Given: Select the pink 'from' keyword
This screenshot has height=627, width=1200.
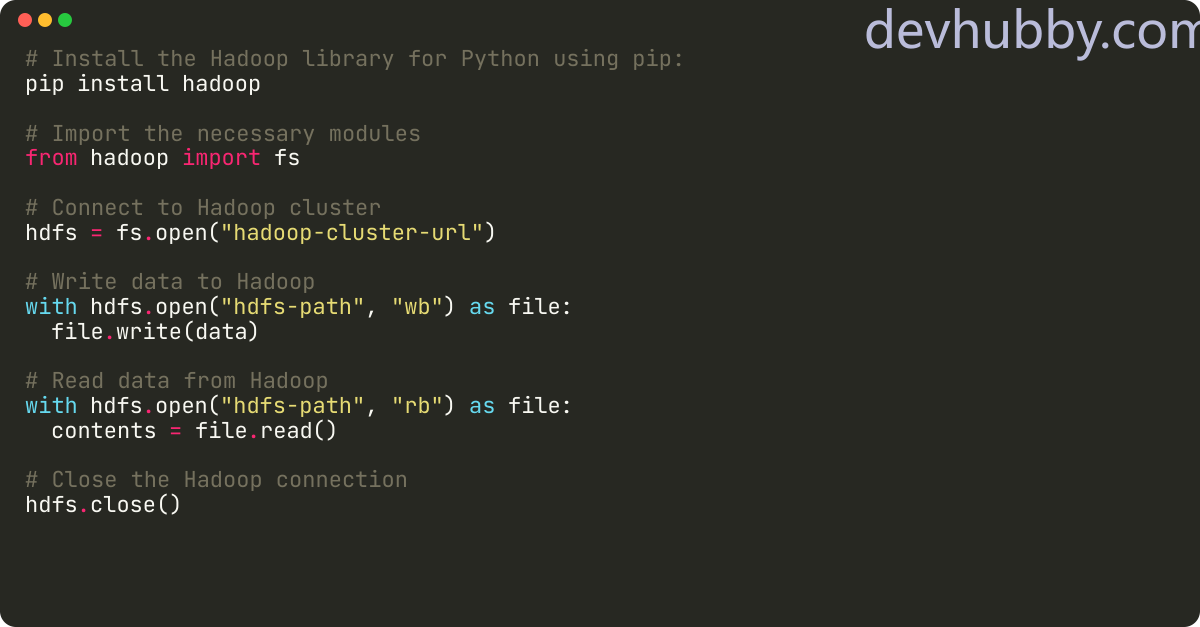Looking at the screenshot, I should (51, 158).
